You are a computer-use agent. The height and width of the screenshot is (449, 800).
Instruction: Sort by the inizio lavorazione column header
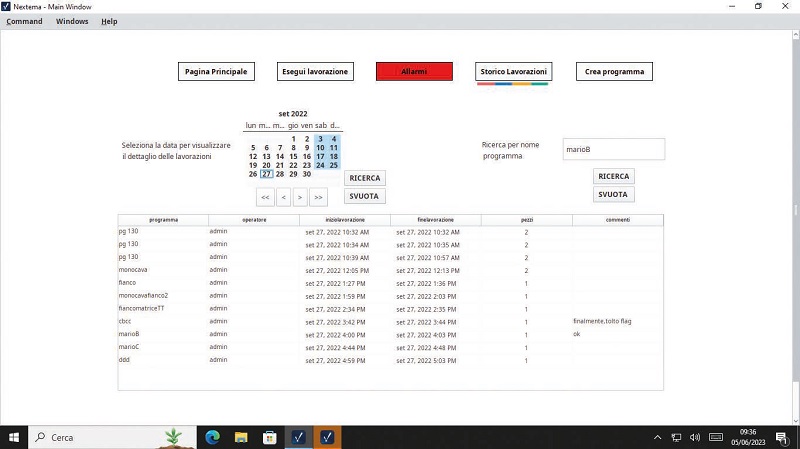click(345, 220)
